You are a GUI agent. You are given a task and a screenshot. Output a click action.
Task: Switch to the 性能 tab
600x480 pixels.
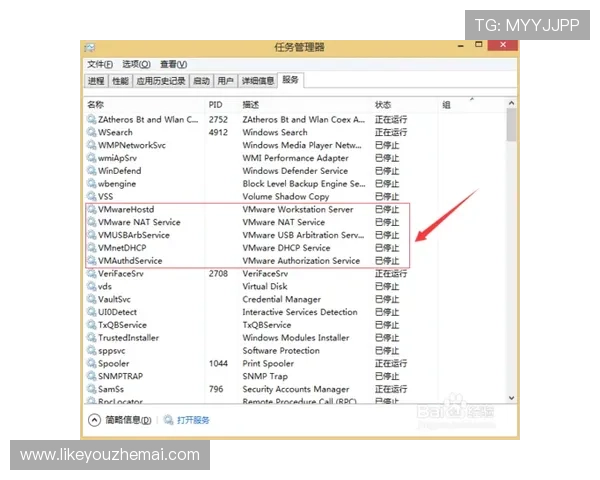[x=121, y=81]
